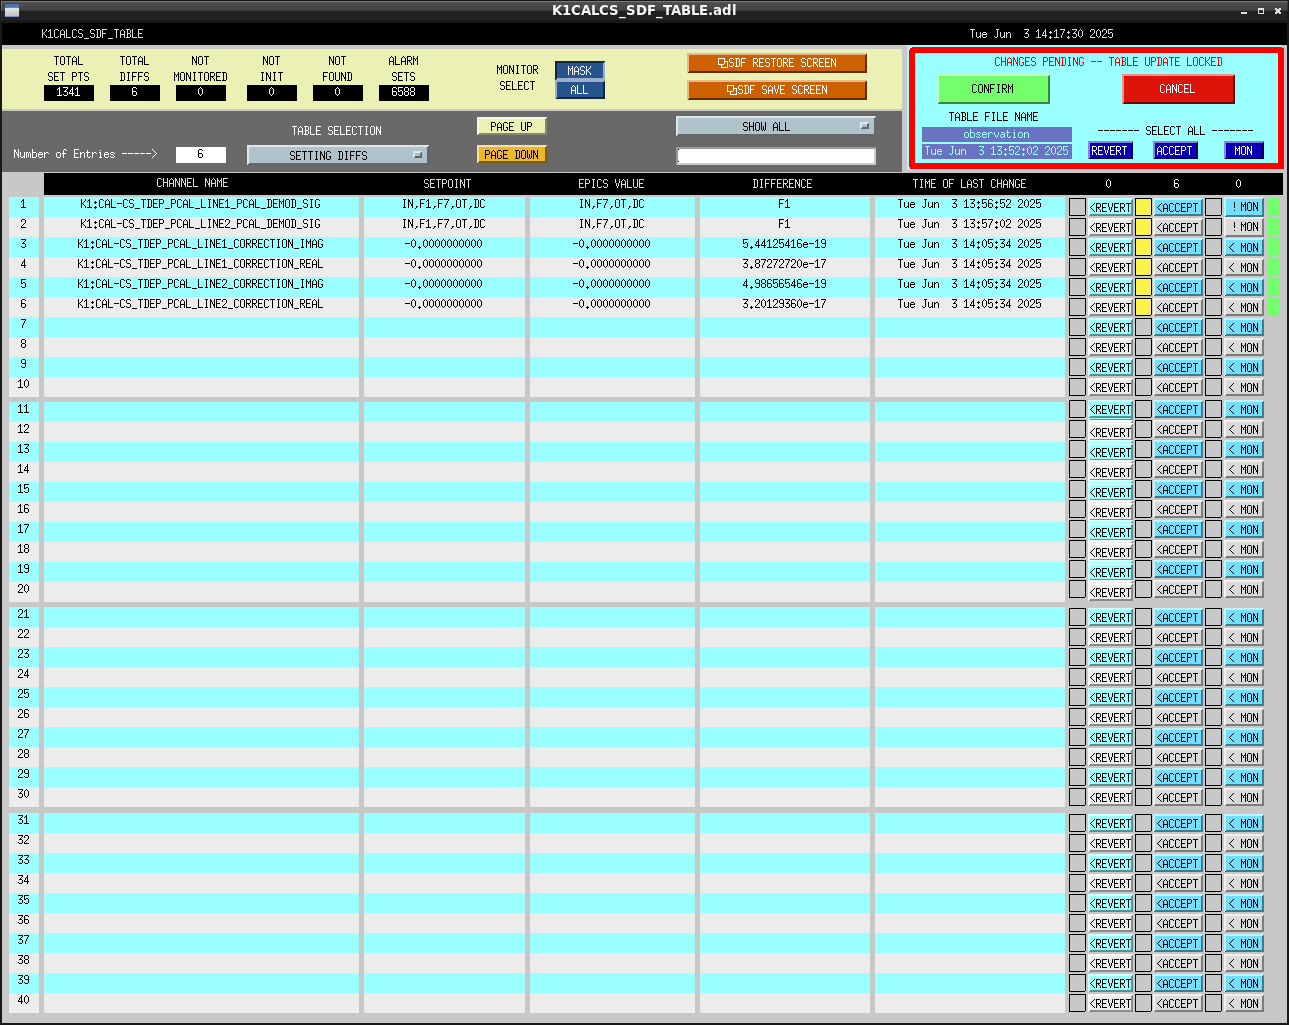Open the SETTING DIFFS table selection menu
The image size is (1289, 1025).
click(337, 155)
